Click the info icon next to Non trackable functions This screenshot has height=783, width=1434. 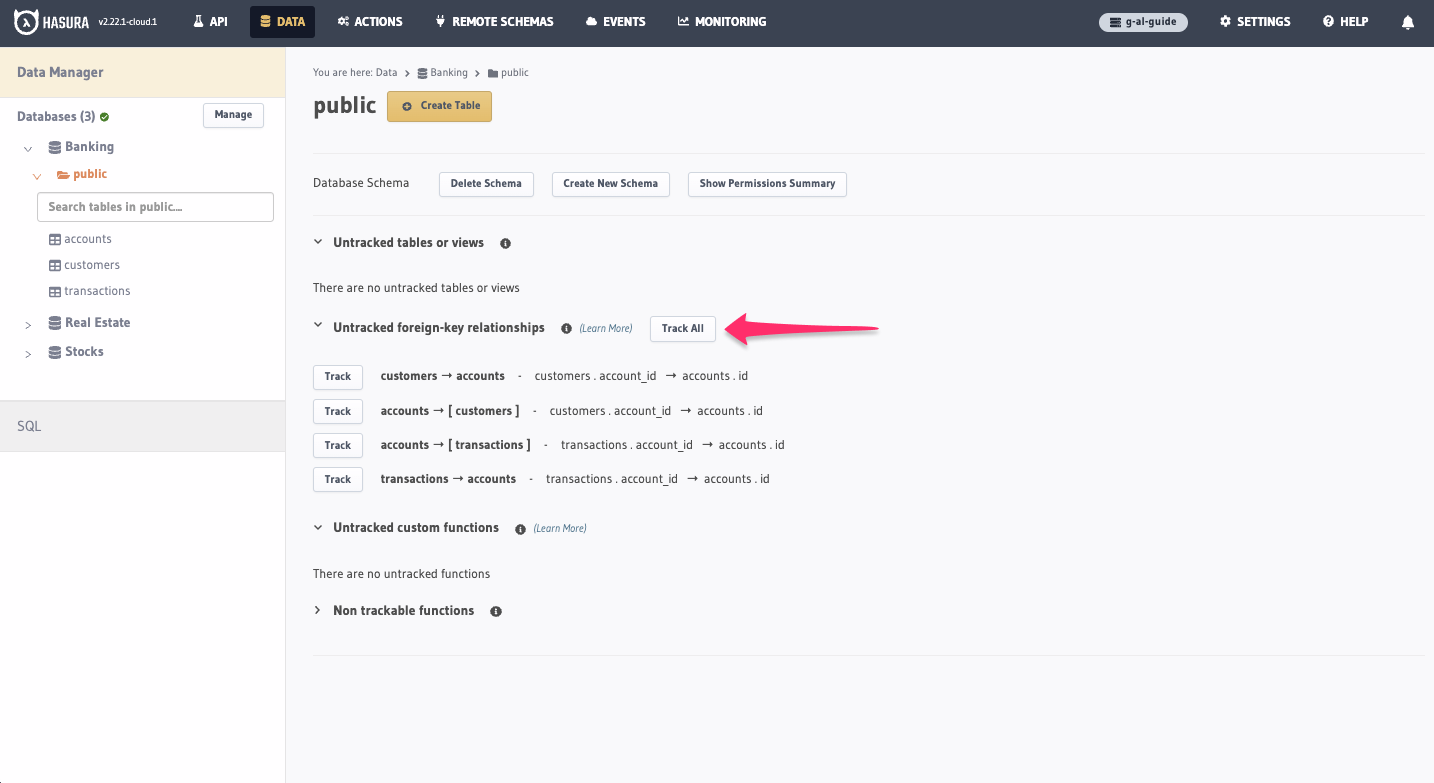click(496, 610)
